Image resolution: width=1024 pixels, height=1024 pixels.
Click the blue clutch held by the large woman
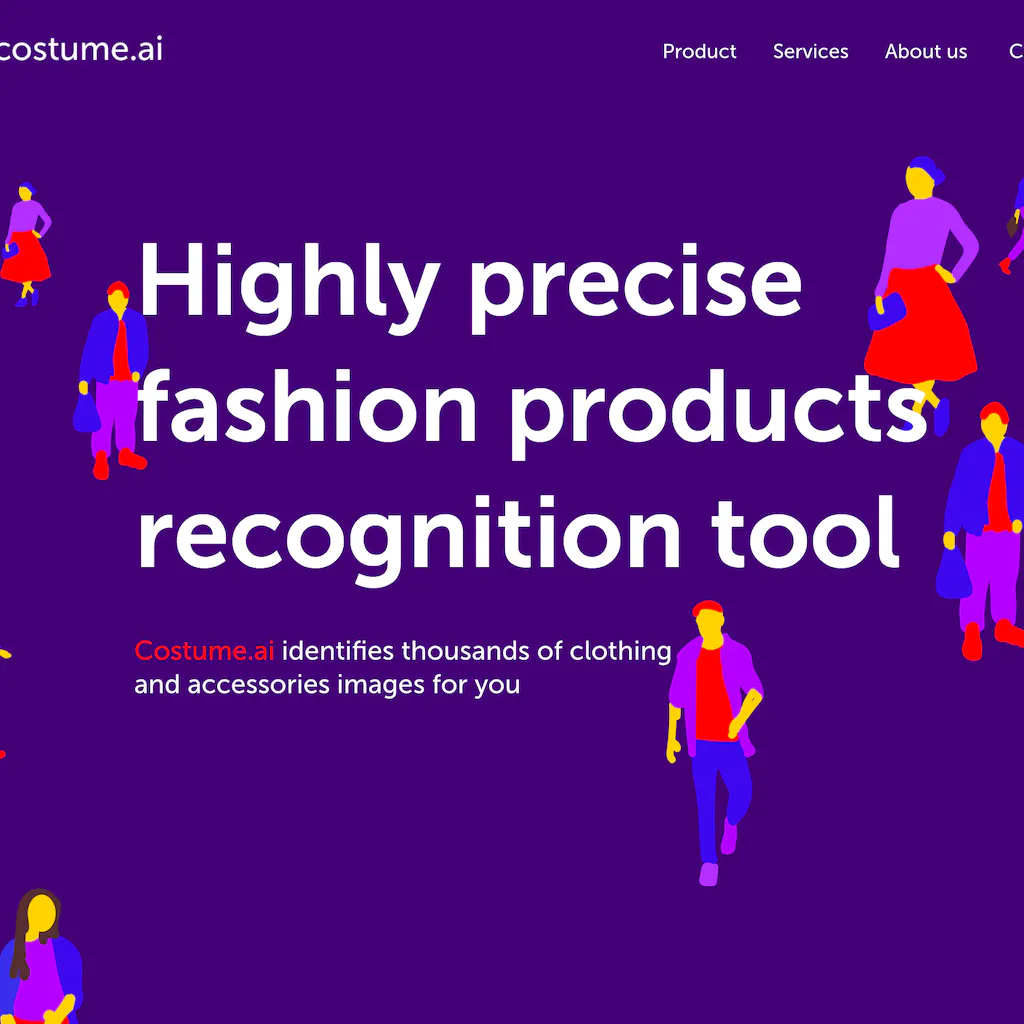pos(887,311)
